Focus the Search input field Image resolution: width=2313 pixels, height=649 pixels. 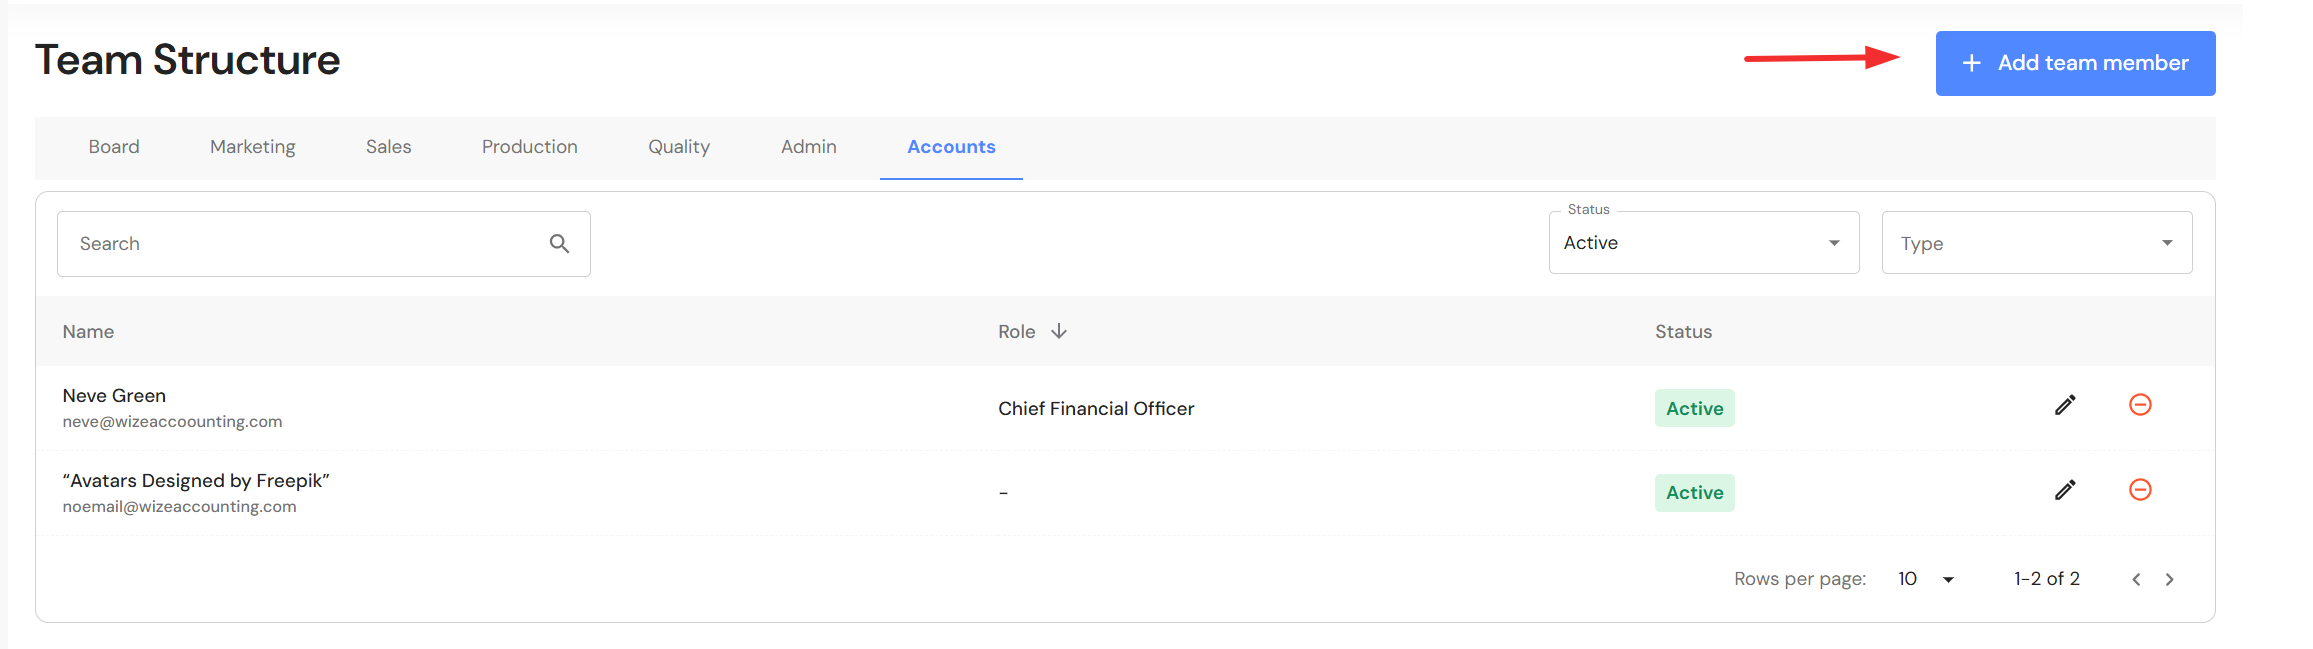coord(300,244)
